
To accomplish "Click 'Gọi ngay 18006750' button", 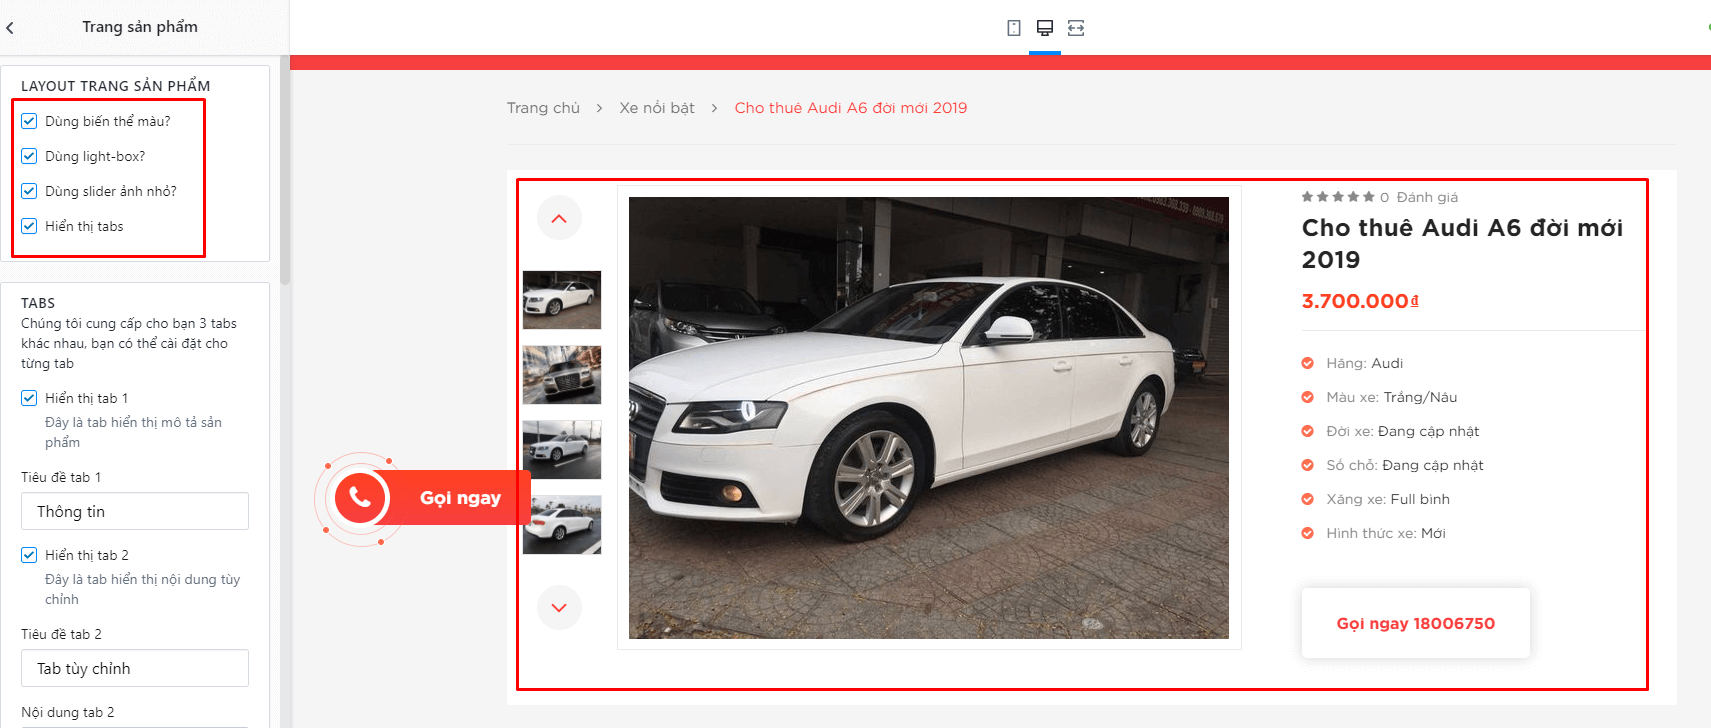I will (x=1416, y=623).
